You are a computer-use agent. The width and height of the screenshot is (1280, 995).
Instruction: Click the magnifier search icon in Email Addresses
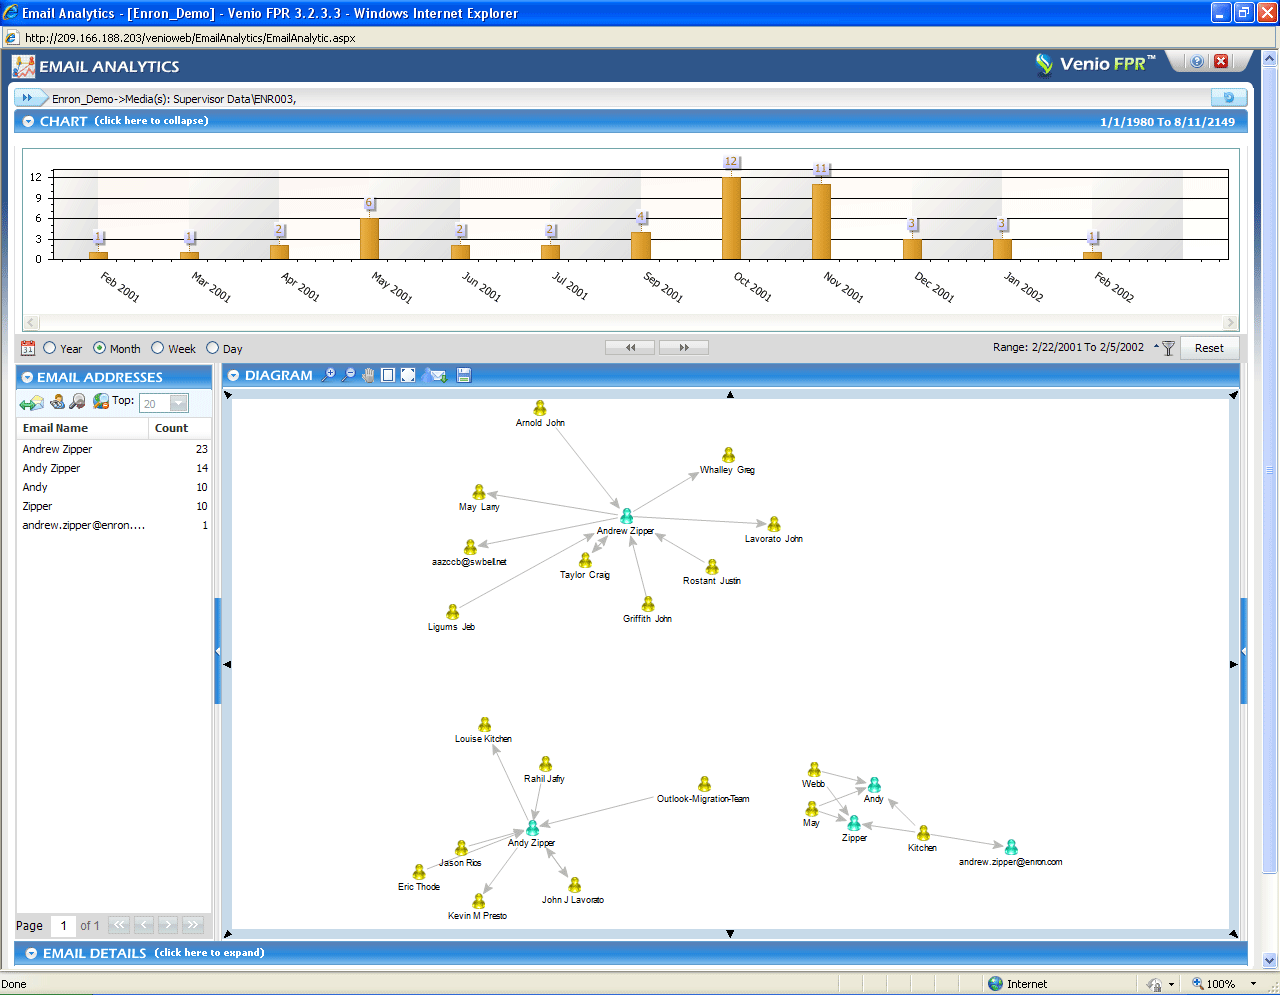coord(77,402)
